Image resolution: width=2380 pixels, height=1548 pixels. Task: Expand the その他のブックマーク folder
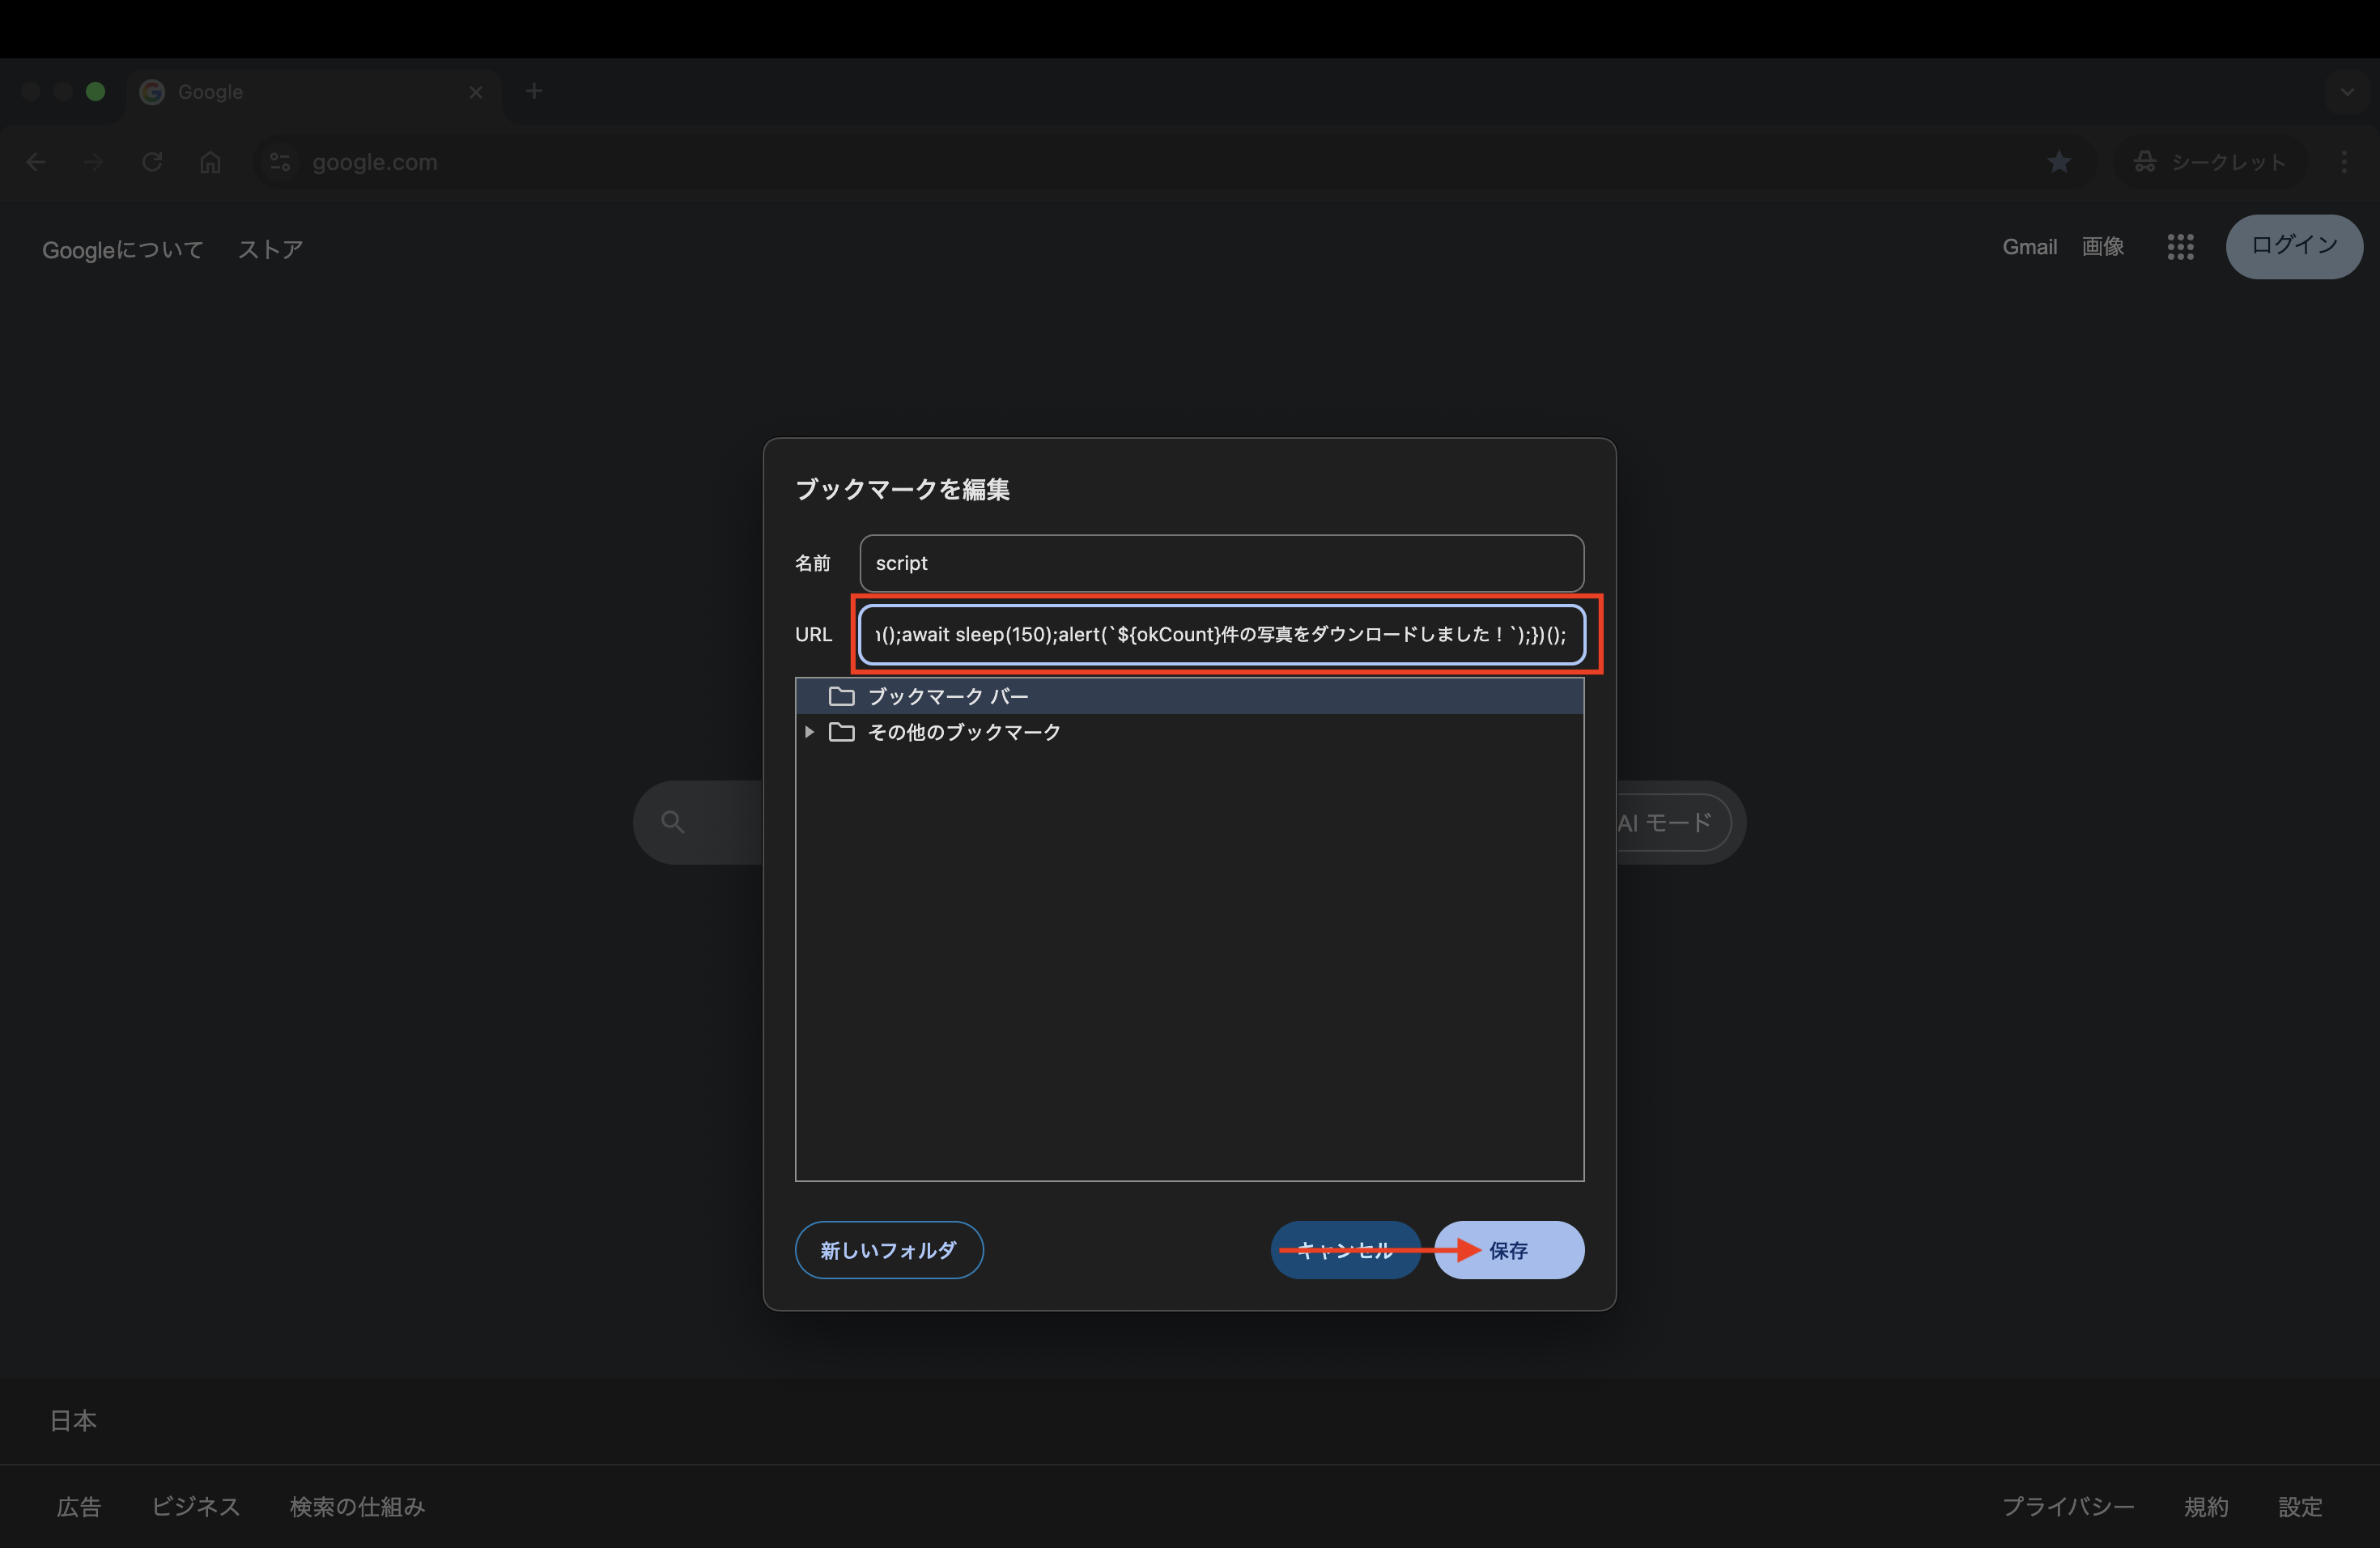(x=809, y=732)
